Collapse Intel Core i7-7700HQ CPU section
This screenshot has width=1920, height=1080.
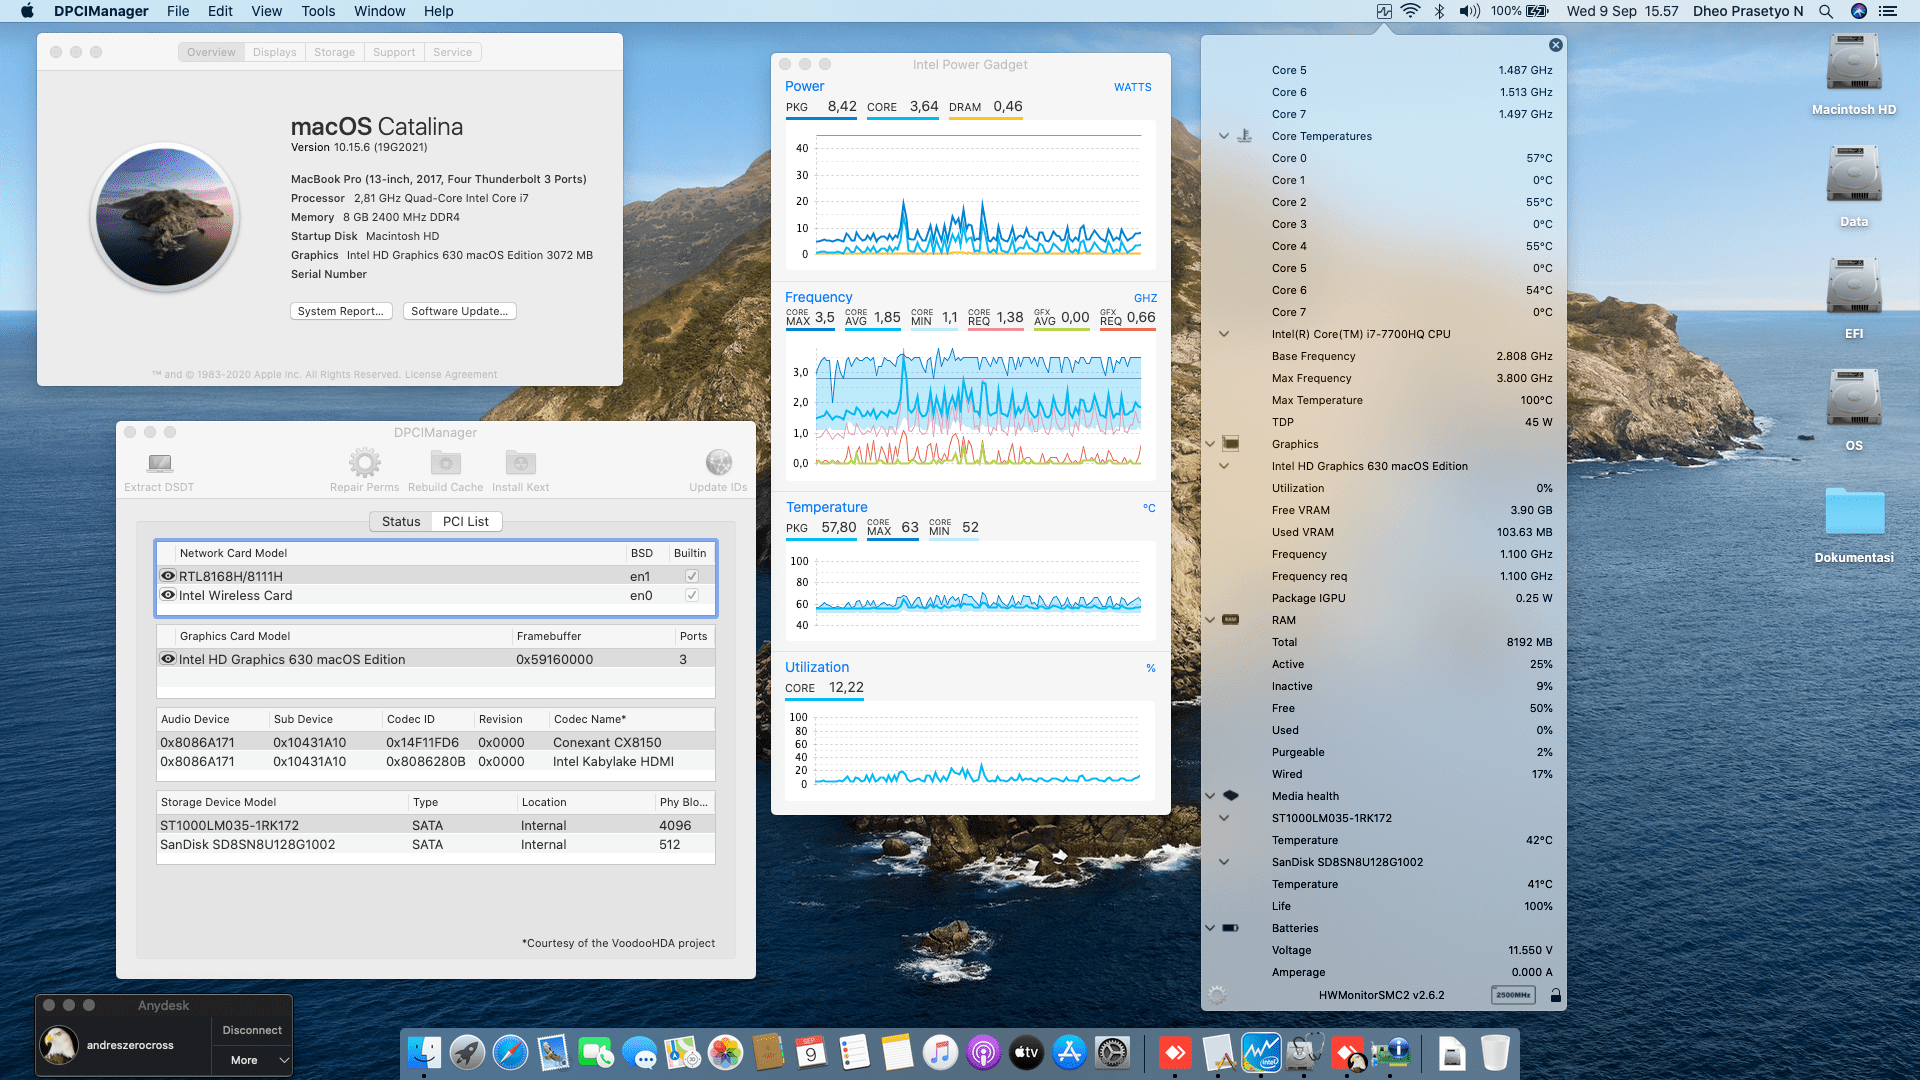click(1223, 334)
